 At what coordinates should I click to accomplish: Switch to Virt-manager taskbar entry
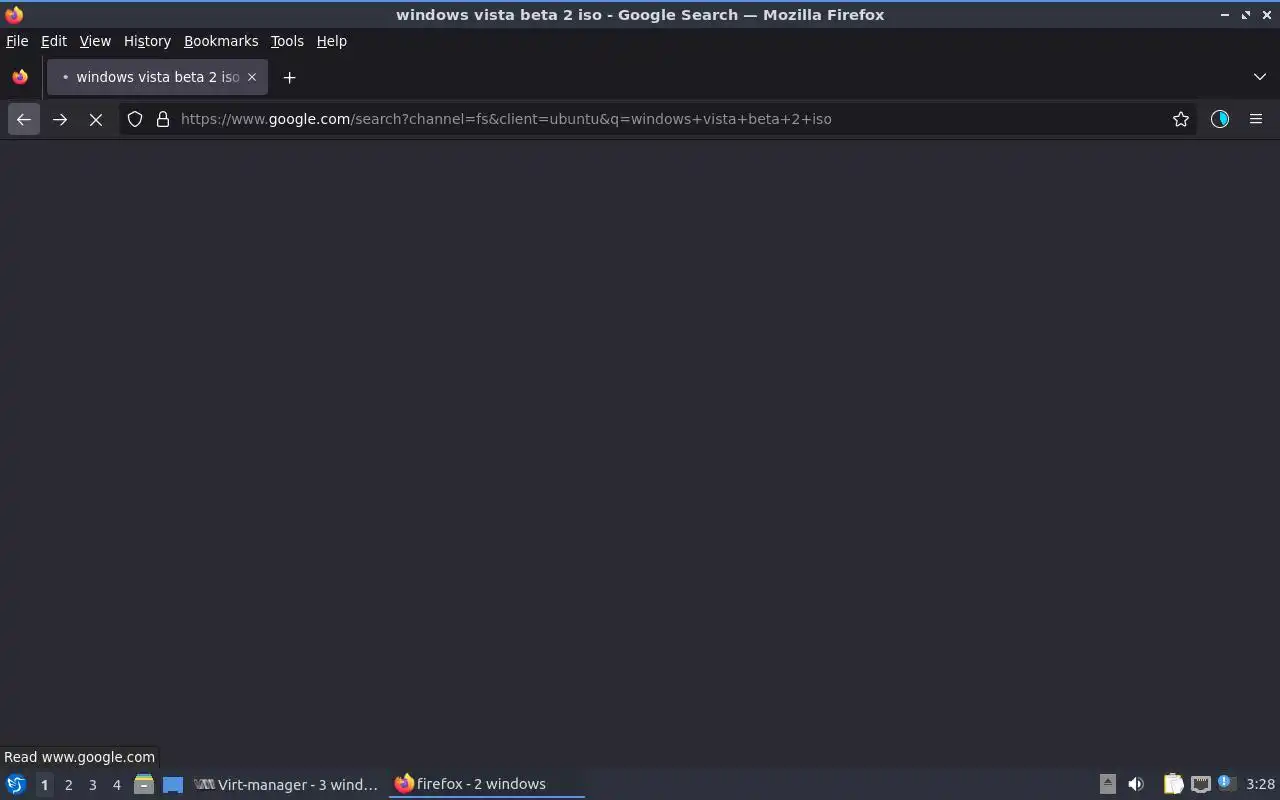tap(287, 784)
